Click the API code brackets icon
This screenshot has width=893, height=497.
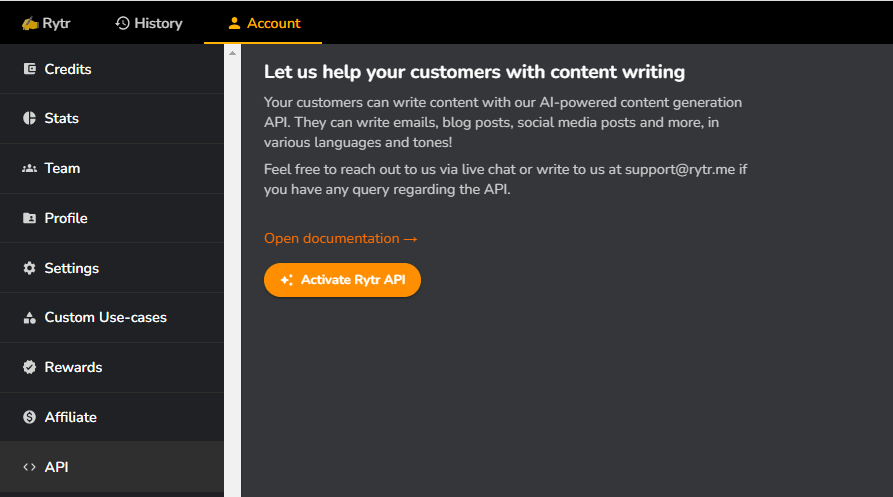(x=29, y=467)
